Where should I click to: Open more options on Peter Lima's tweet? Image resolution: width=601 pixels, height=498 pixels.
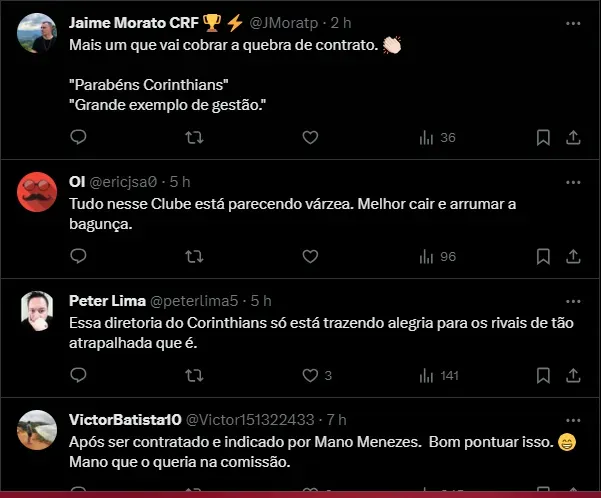(573, 301)
